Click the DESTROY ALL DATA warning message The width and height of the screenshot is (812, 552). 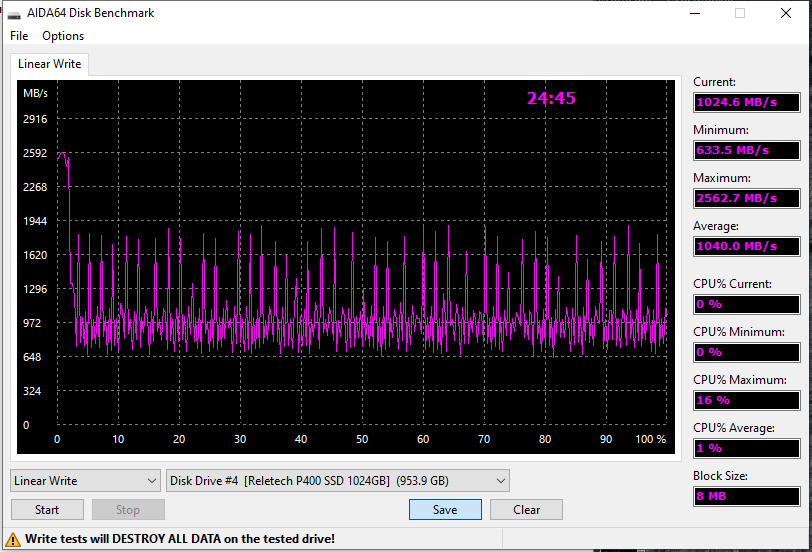(x=180, y=539)
